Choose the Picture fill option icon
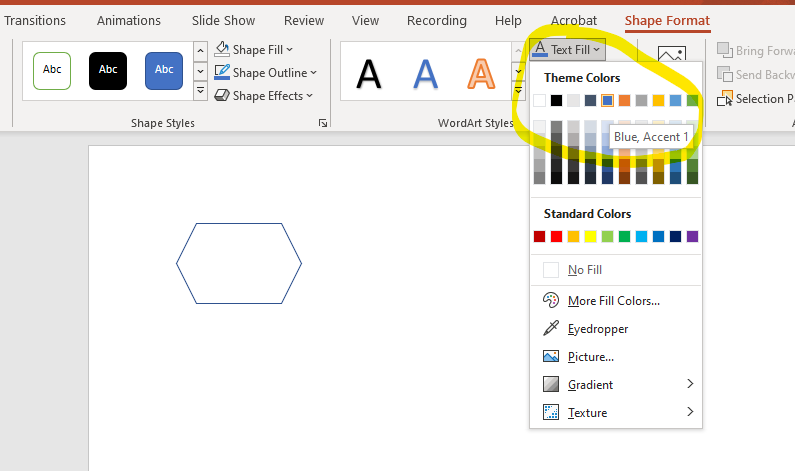795x471 pixels. tap(550, 356)
